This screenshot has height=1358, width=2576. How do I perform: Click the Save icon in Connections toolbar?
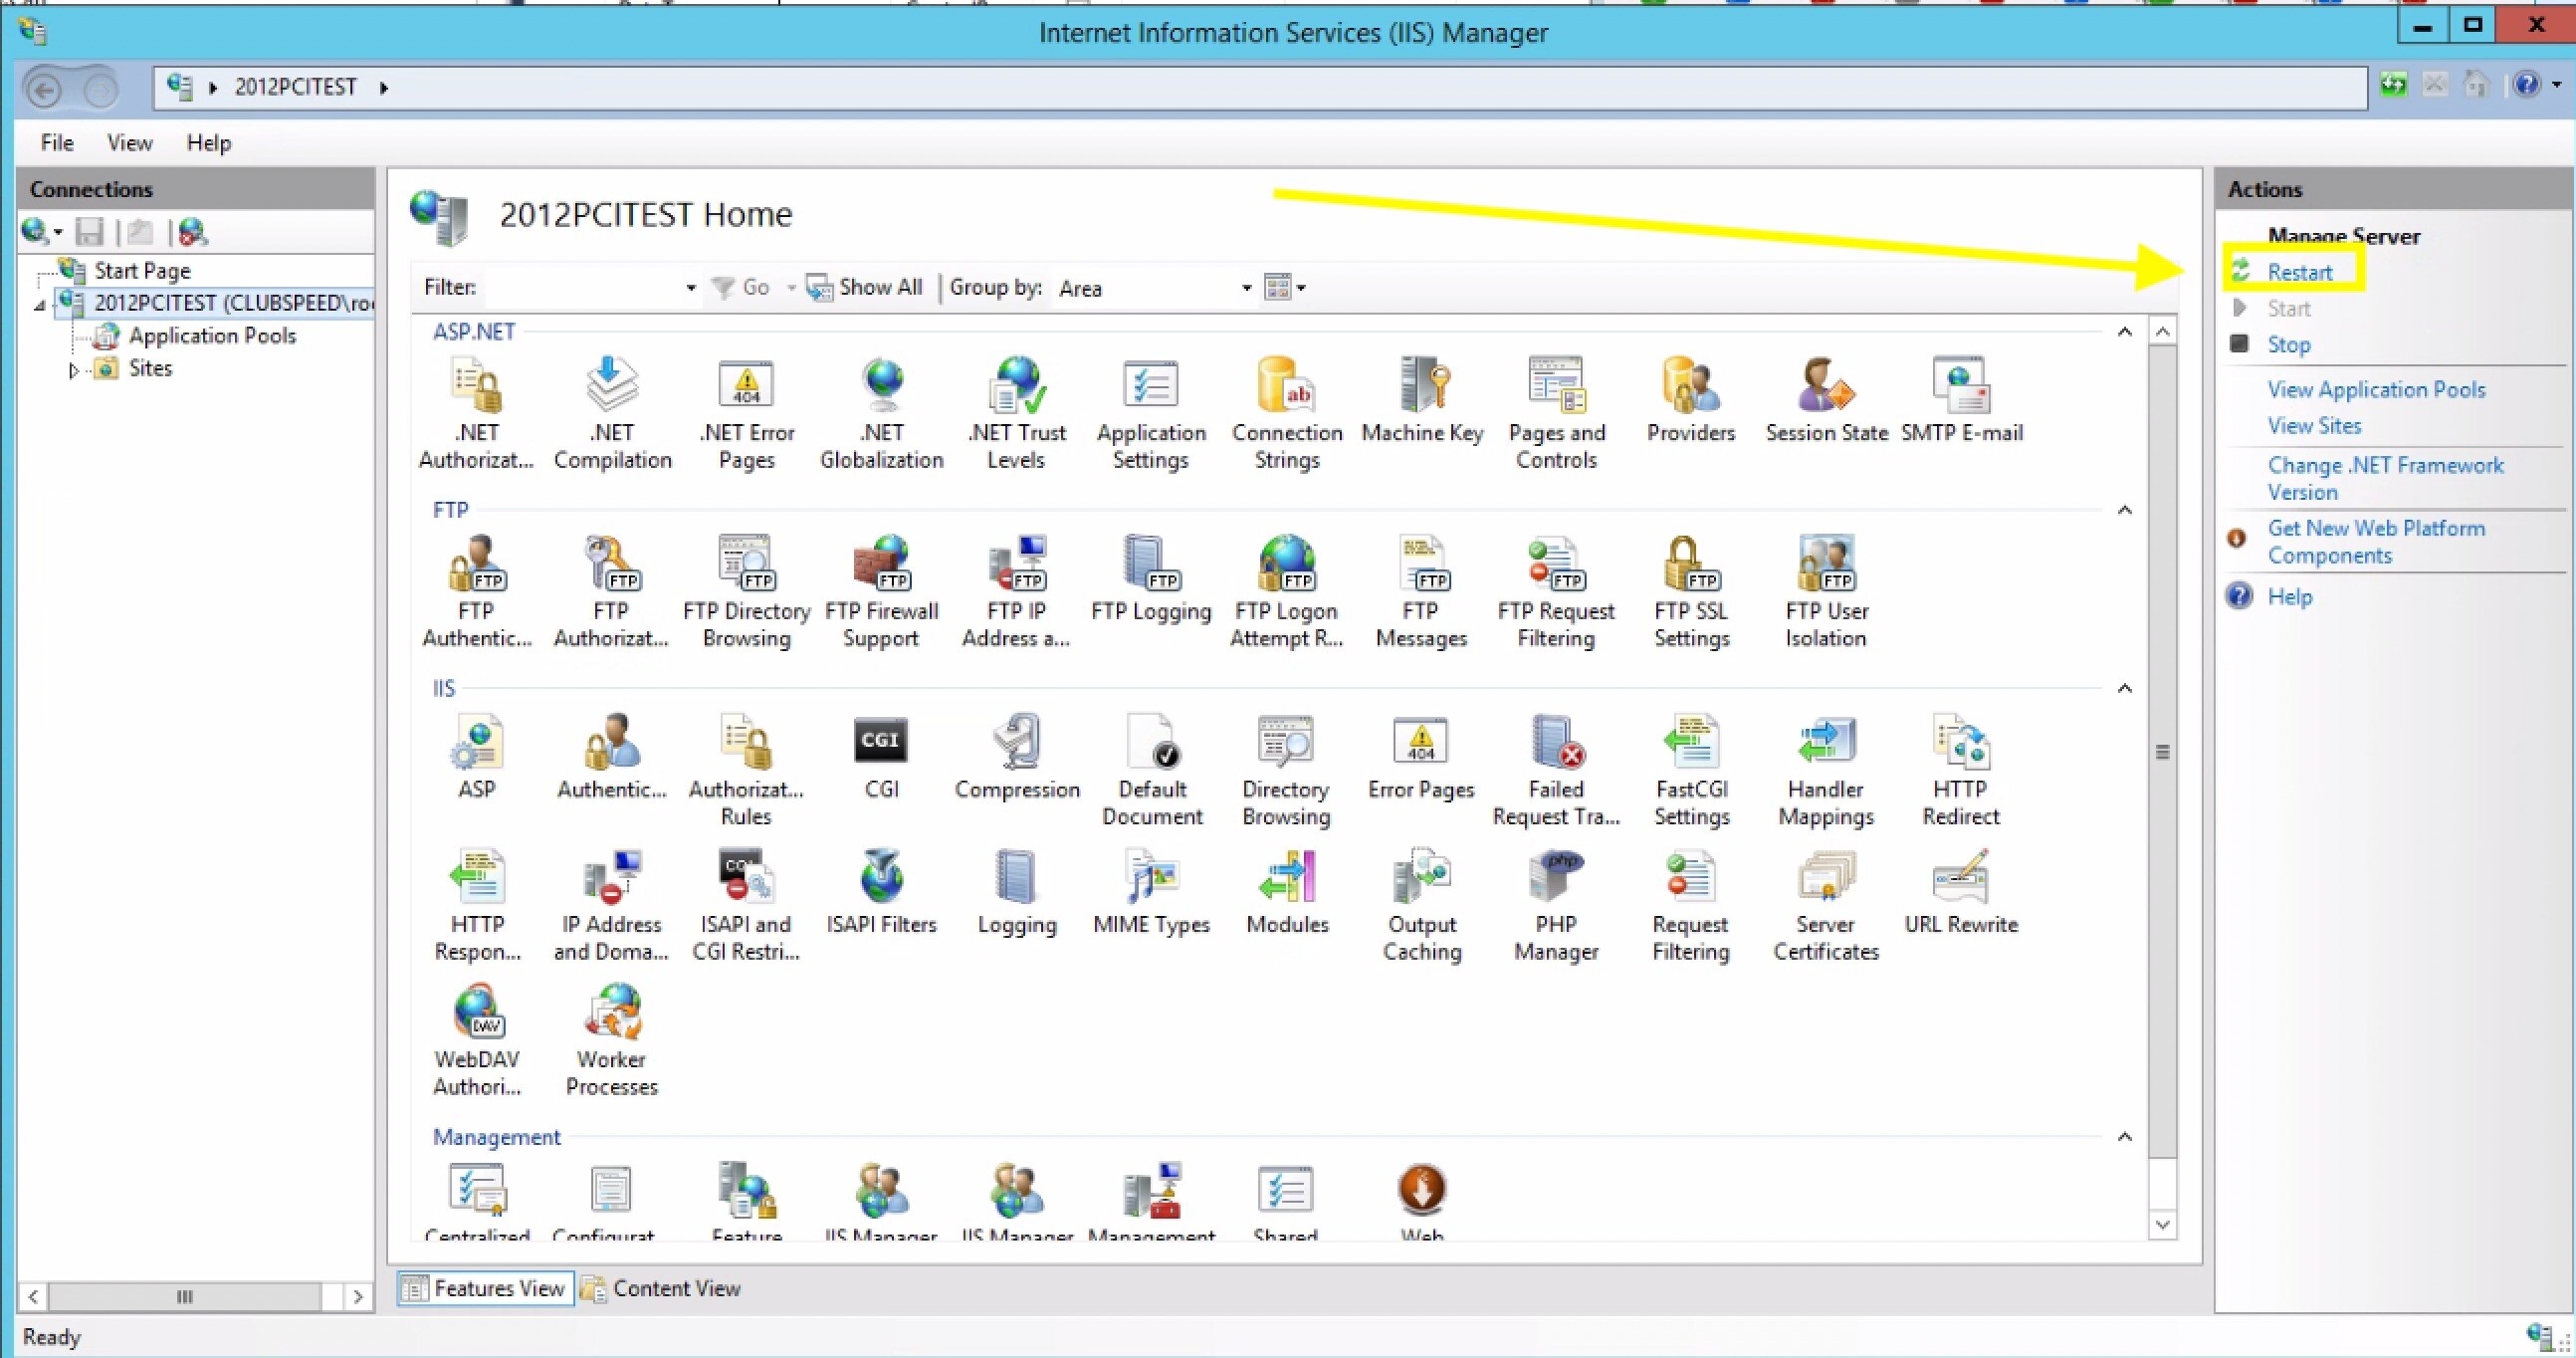point(89,232)
